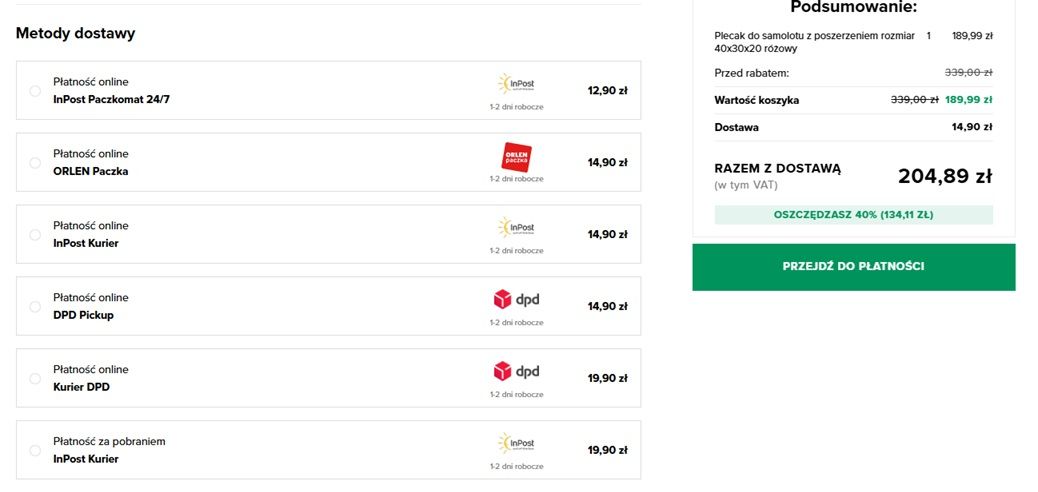
Task: Select InPost Paczkomat 24/7 radio button
Action: pyautogui.click(x=35, y=91)
